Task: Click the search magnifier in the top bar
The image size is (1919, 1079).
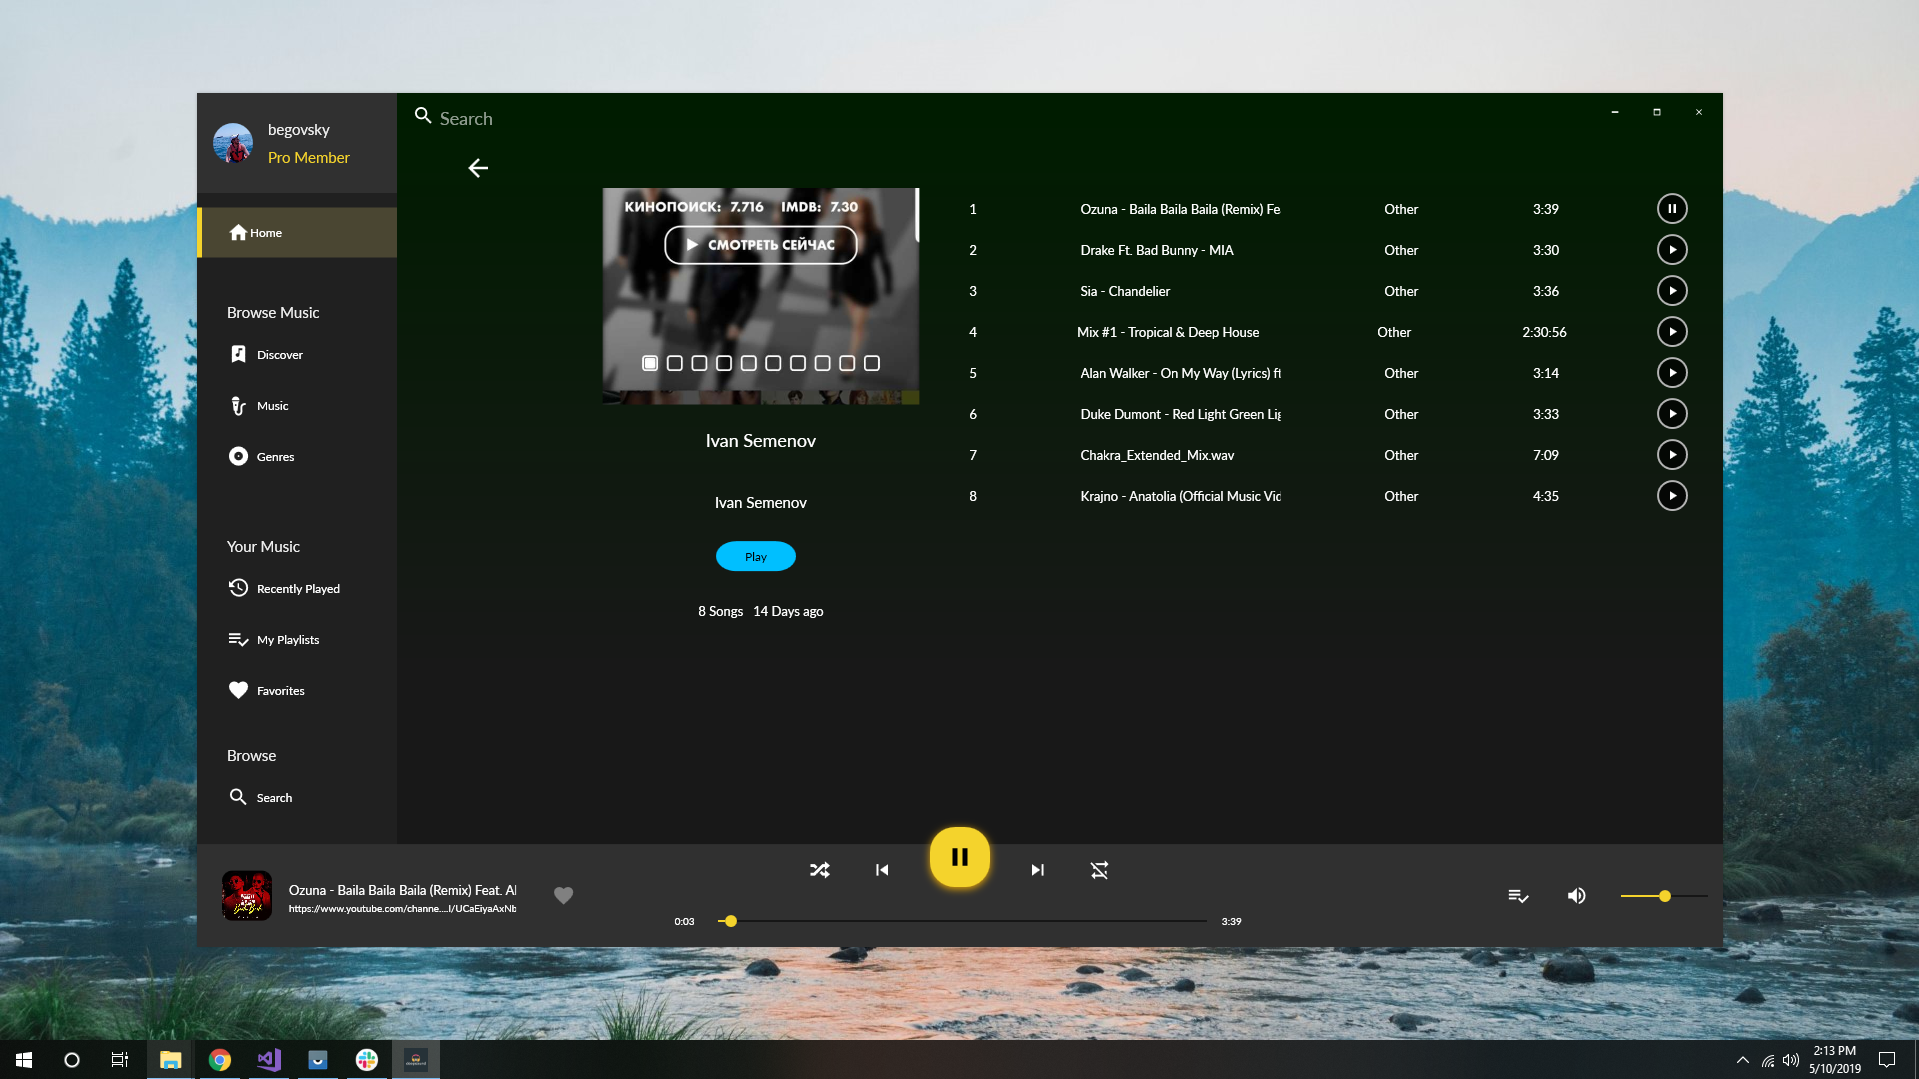Action: [421, 115]
